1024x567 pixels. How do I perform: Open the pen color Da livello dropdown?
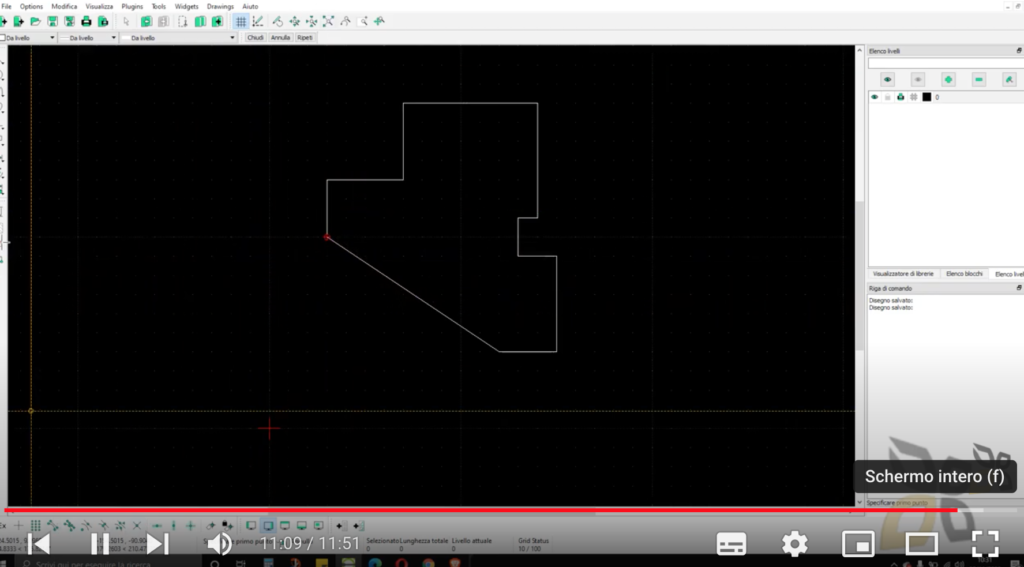click(28, 38)
